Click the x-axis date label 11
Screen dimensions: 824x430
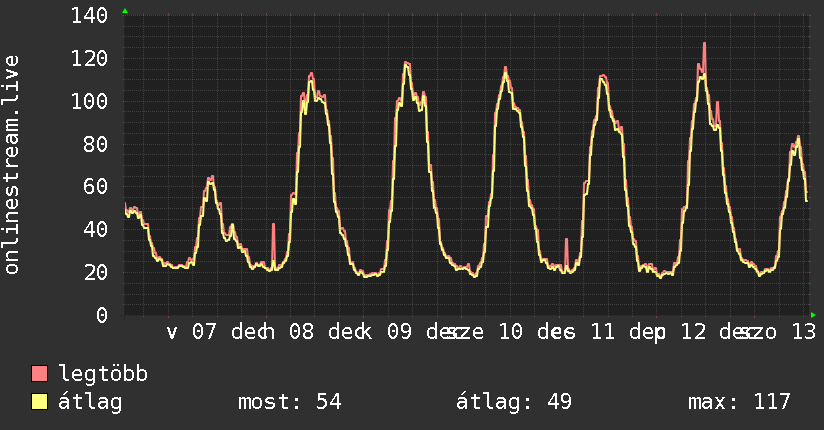(x=602, y=332)
